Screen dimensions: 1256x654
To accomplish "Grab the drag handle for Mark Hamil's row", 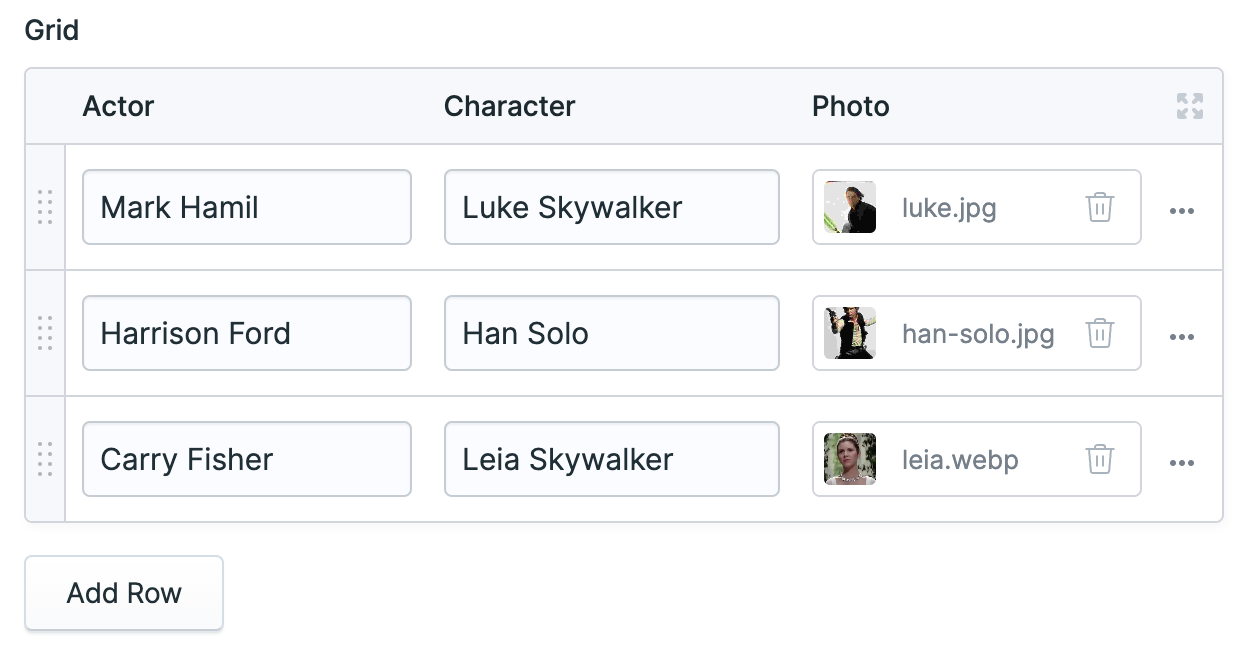I will click(45, 207).
